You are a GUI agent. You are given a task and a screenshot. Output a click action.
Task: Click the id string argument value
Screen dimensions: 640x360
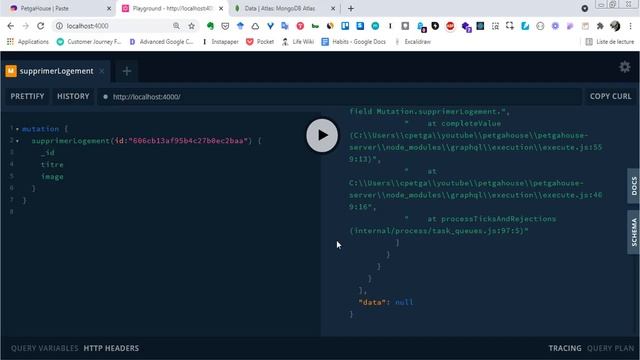[x=188, y=141]
